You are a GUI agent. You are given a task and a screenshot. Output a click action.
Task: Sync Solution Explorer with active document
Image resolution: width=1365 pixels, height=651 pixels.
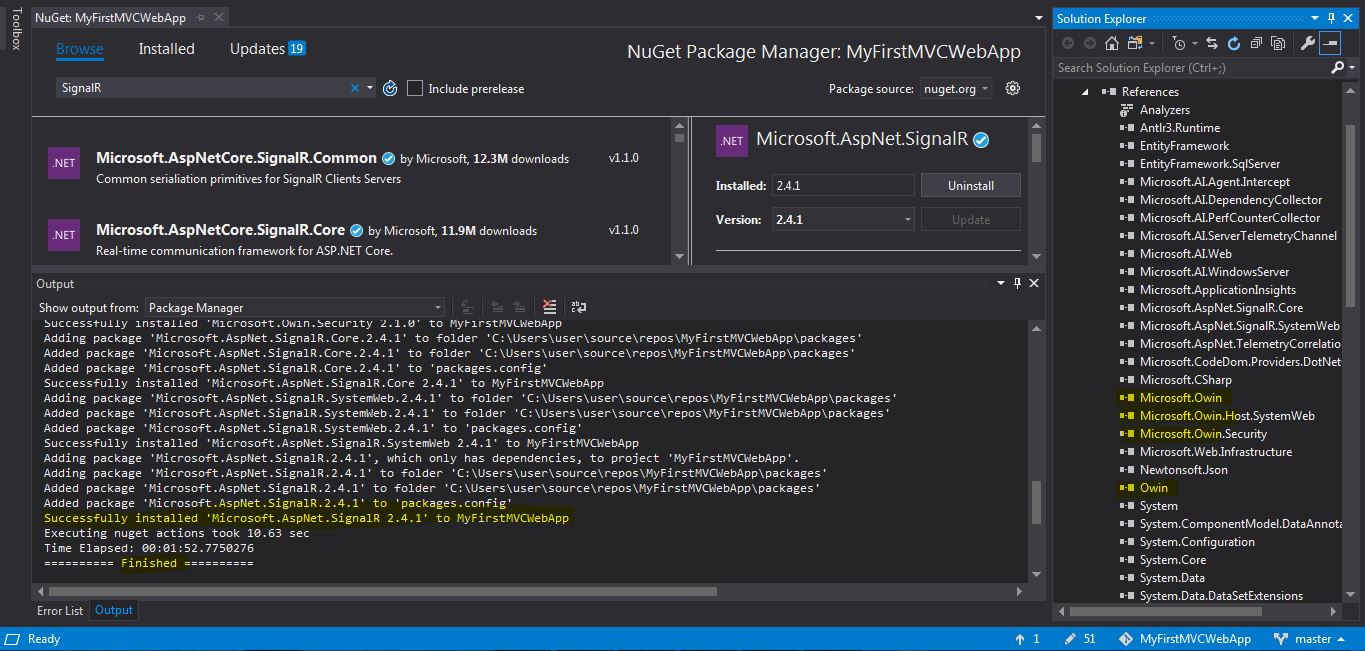1211,43
